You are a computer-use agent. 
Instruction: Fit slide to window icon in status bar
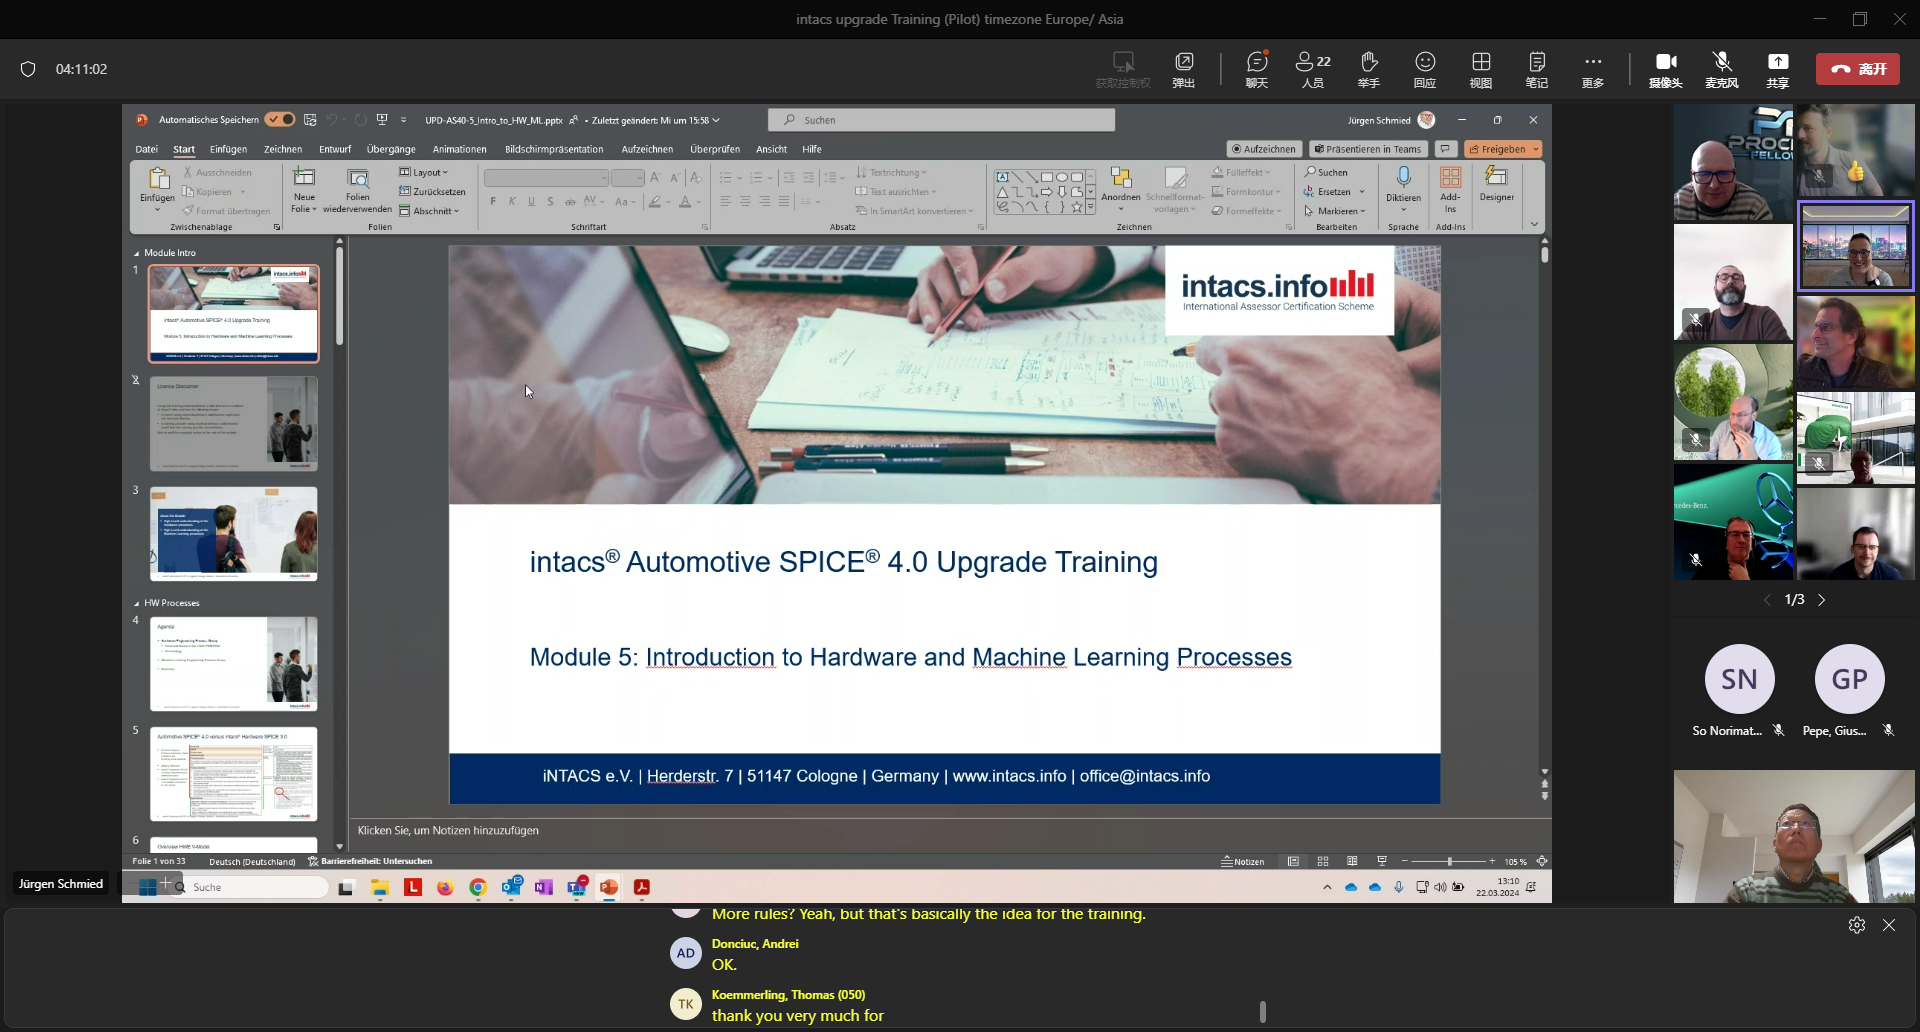[1542, 861]
